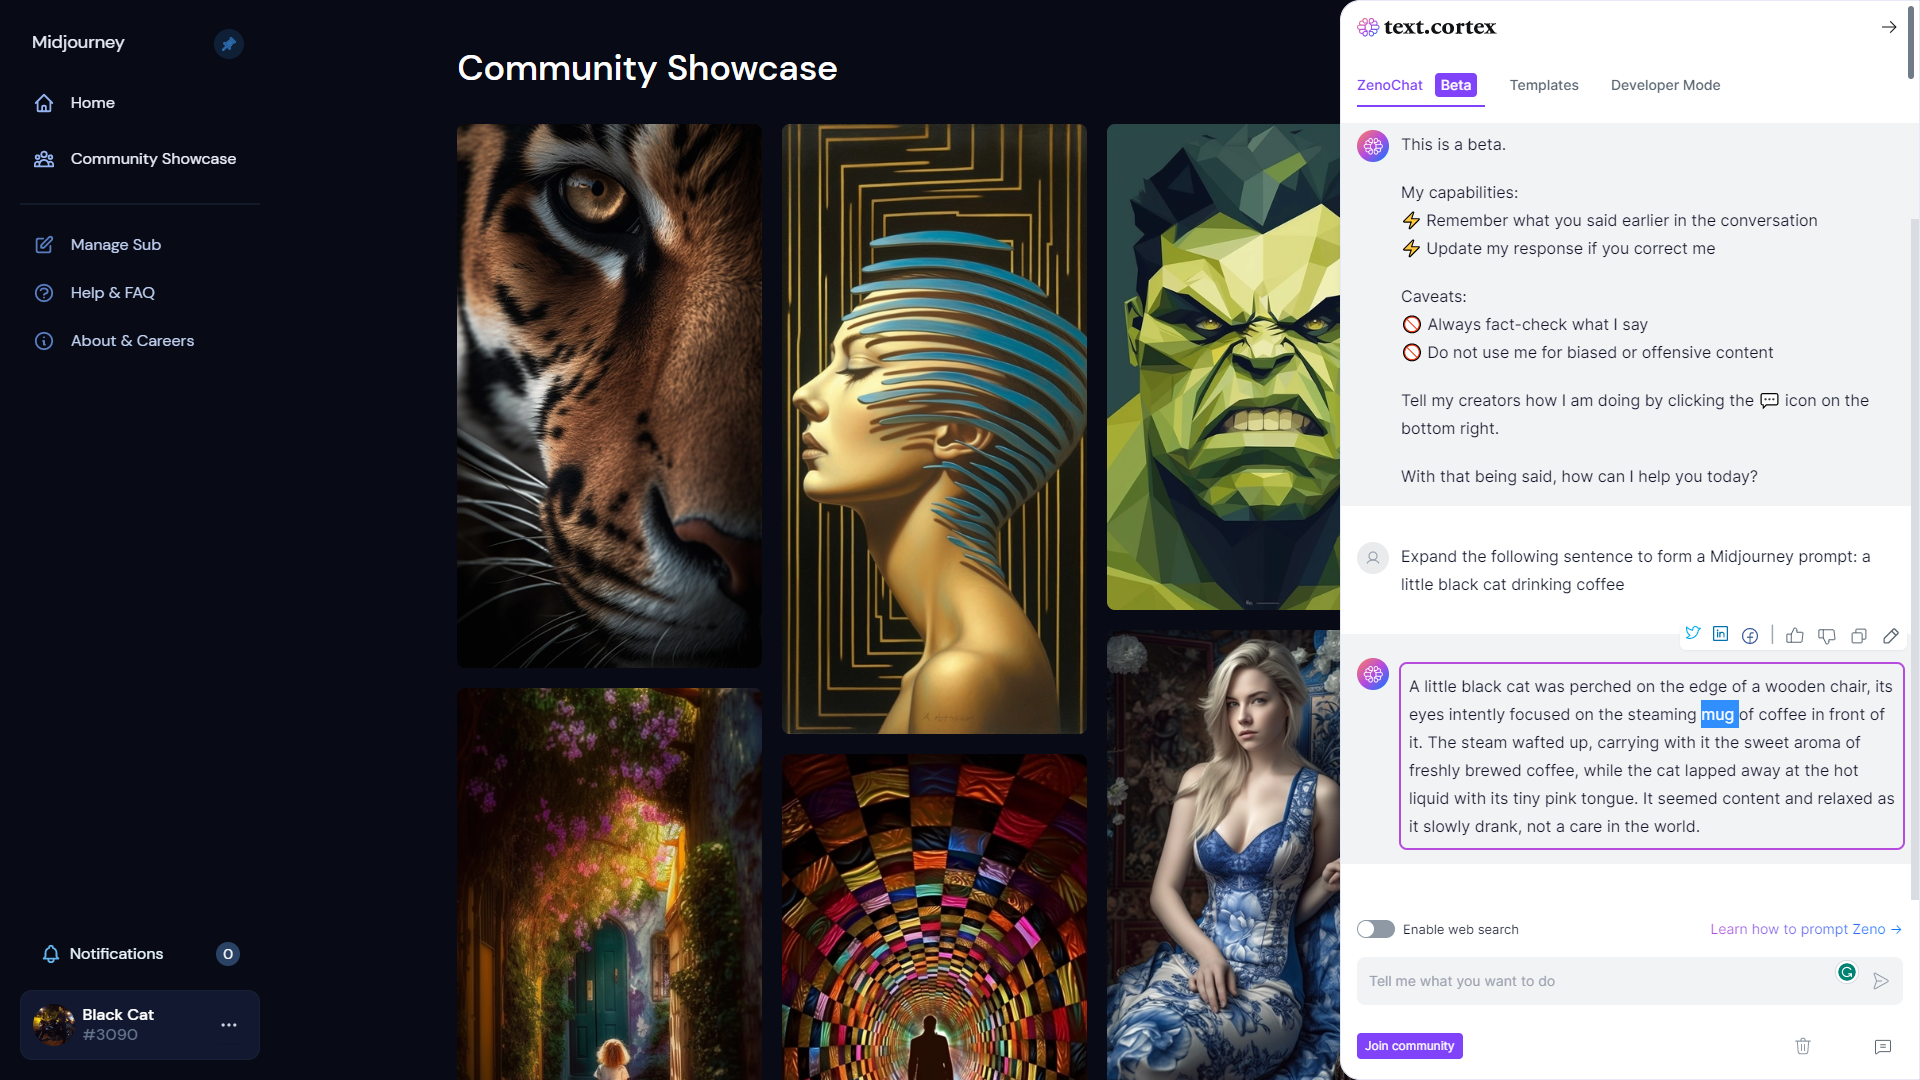Open Learn how to prompt Zeno link

[1805, 929]
